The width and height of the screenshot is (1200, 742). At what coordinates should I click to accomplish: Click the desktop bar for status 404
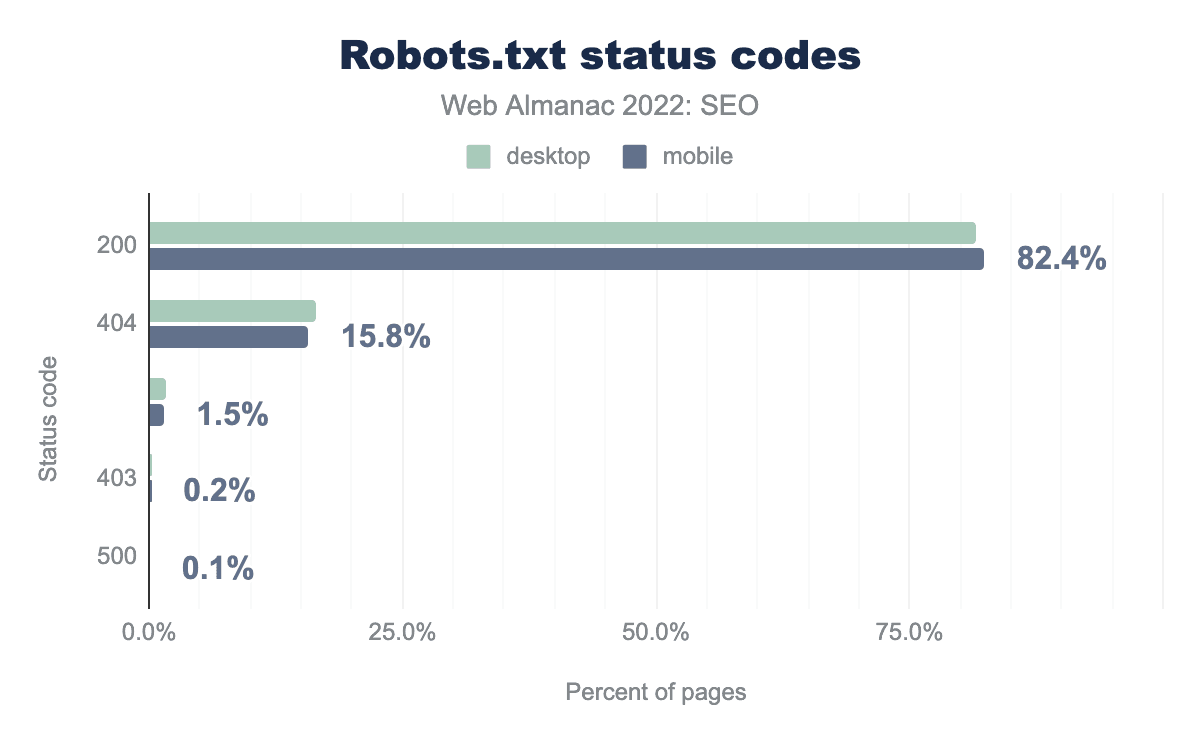tap(232, 311)
